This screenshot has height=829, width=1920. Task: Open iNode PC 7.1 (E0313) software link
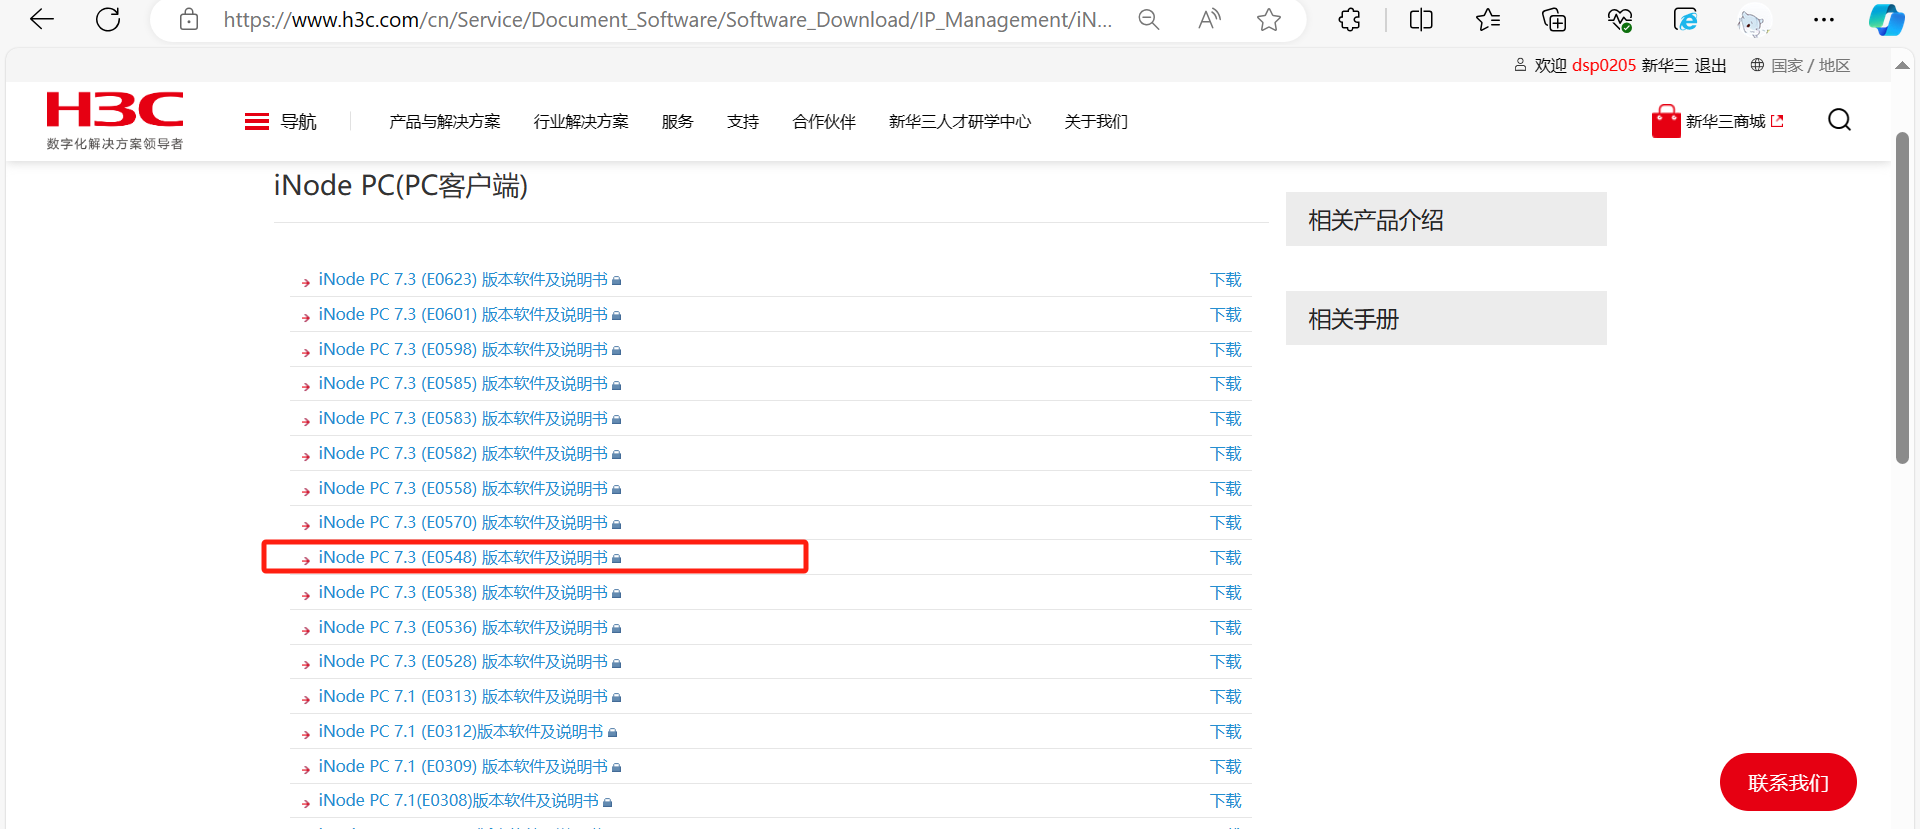point(463,697)
